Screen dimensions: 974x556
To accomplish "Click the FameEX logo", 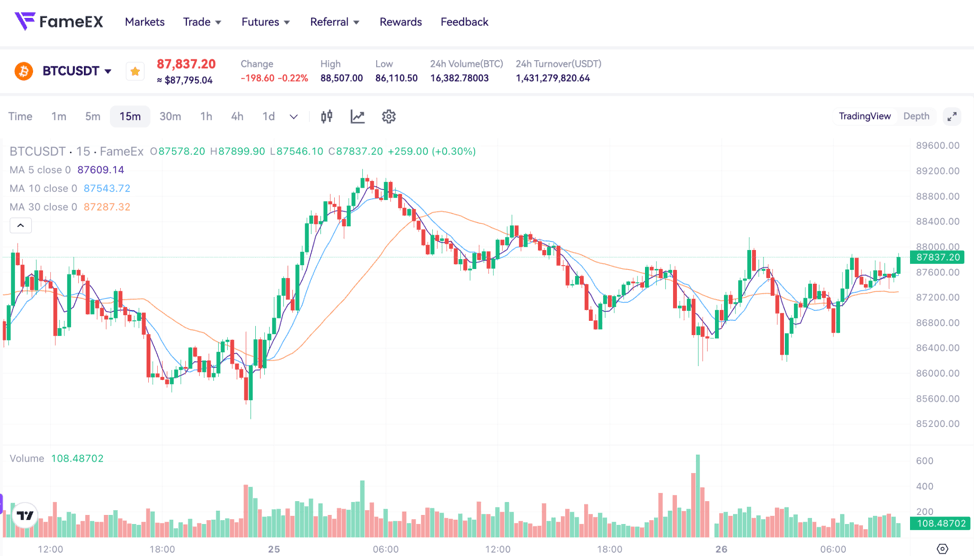I will 57,21.
